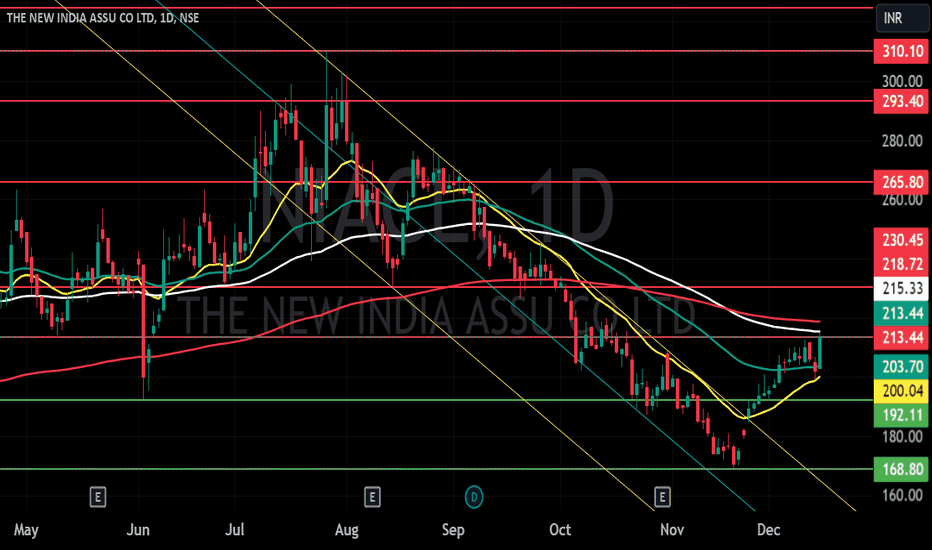Image resolution: width=932 pixels, height=550 pixels.
Task: Select the green 192.11 support label
Action: 901,415
